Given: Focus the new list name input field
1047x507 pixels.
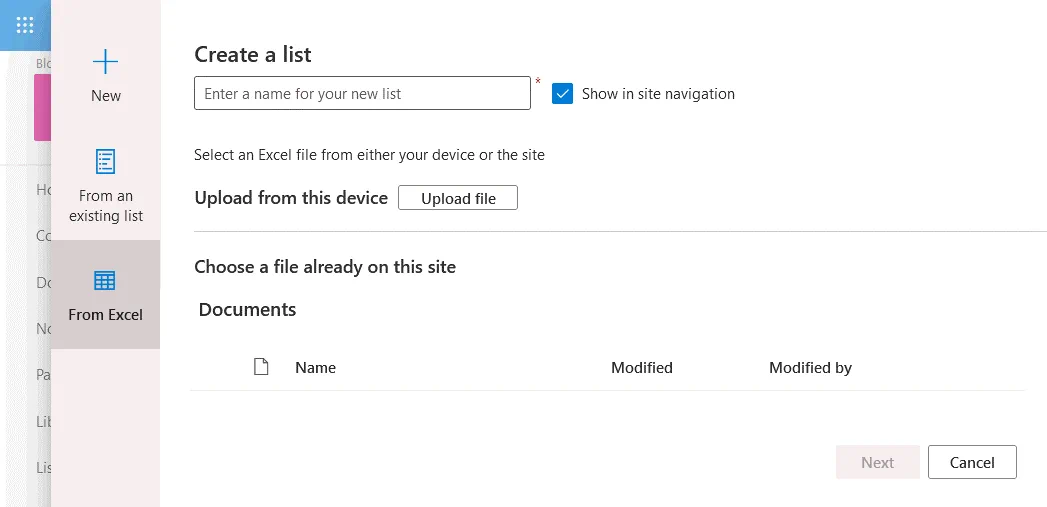Looking at the screenshot, I should pyautogui.click(x=362, y=94).
